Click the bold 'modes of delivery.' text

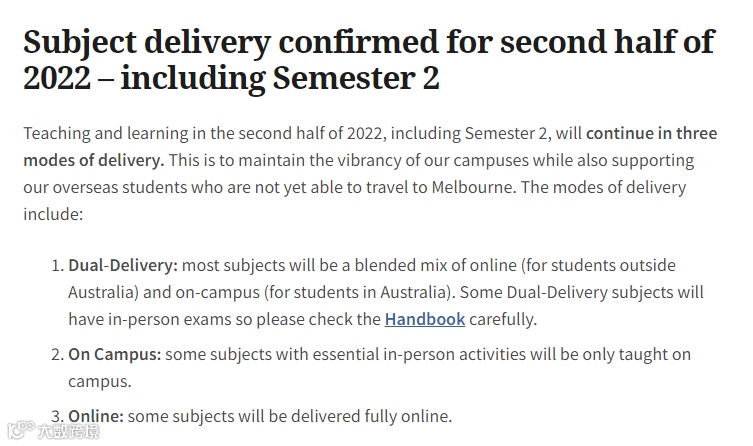coord(94,160)
